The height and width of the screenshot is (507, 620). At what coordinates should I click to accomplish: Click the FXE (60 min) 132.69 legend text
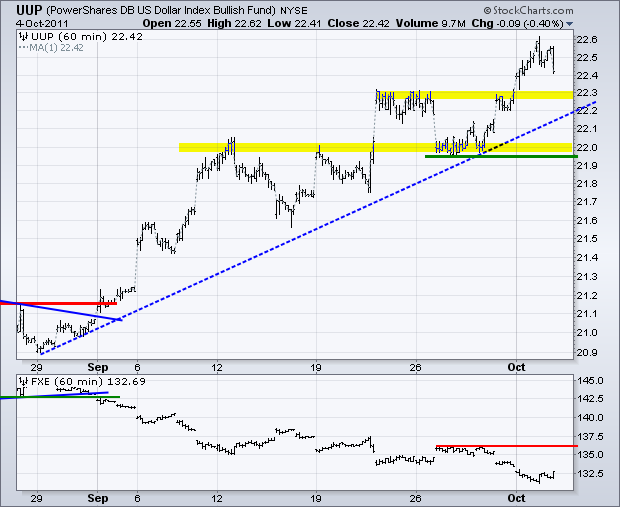(88, 382)
